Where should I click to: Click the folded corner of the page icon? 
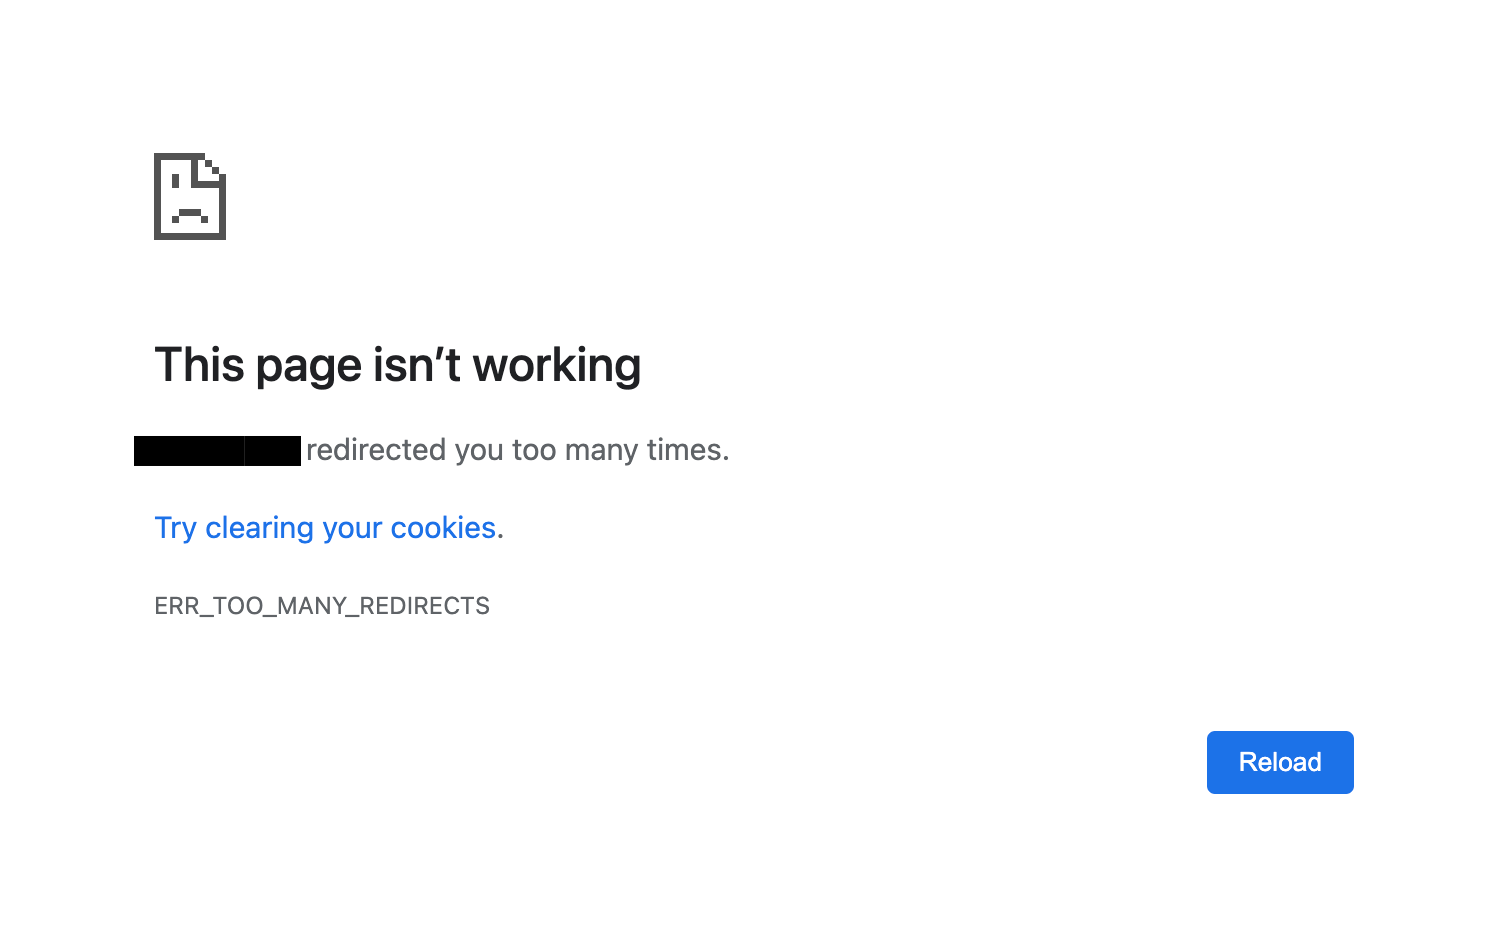point(214,168)
